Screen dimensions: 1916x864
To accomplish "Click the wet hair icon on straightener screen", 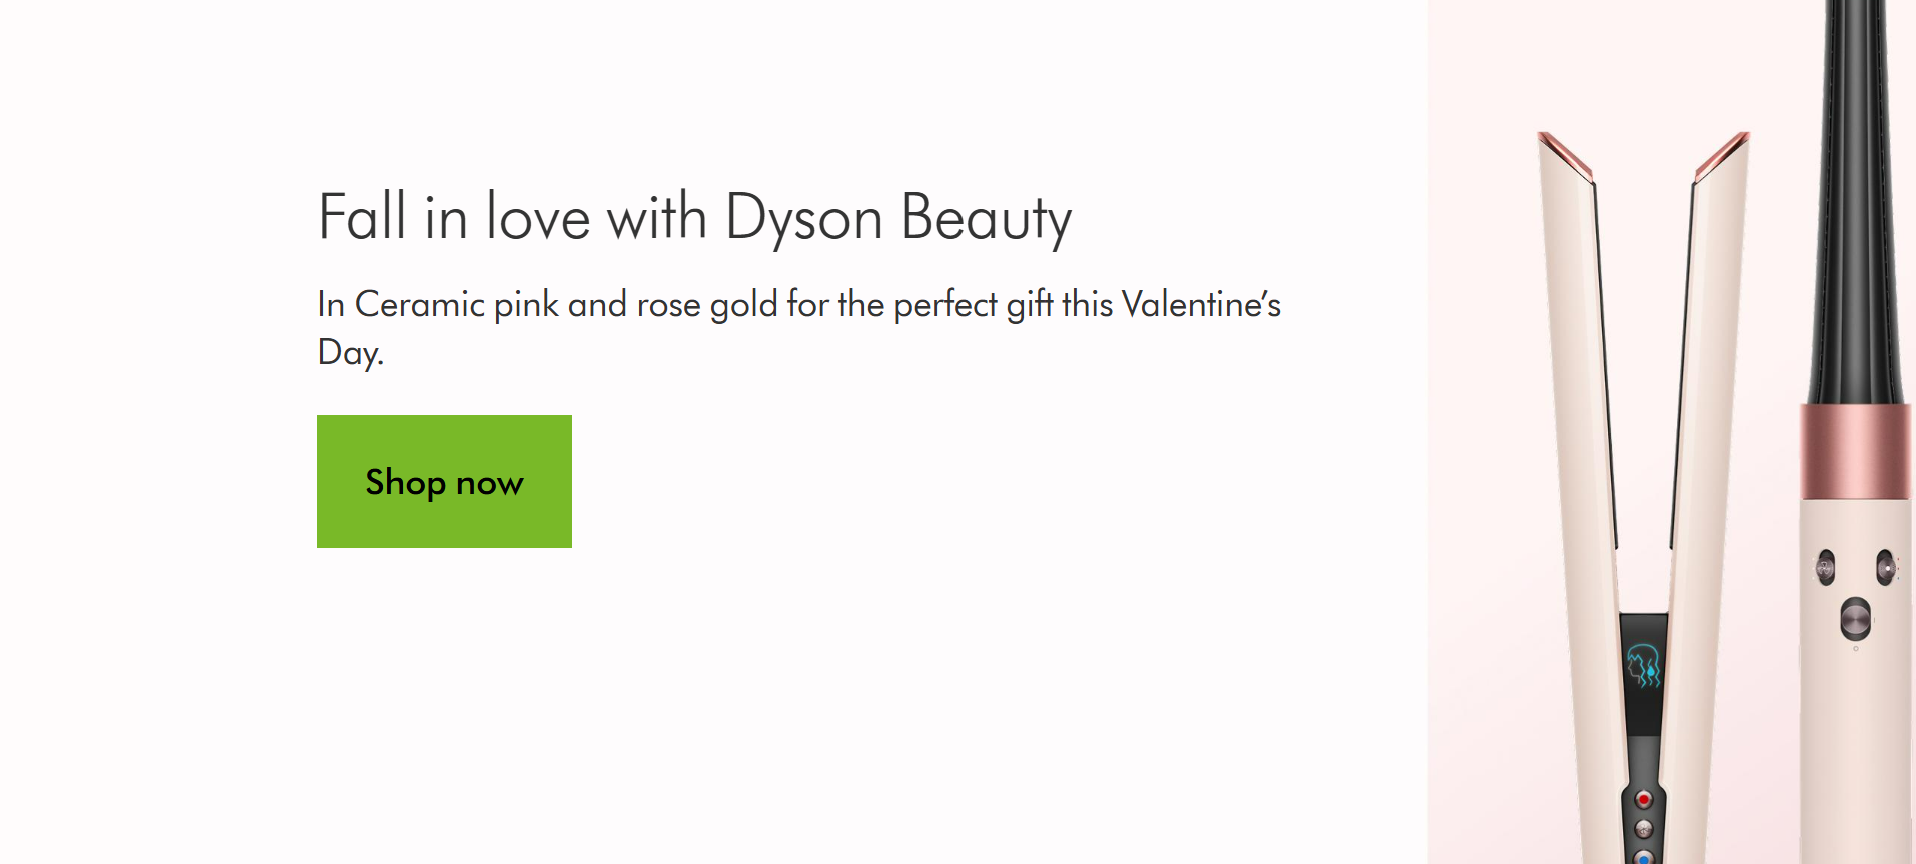I will (x=1643, y=666).
